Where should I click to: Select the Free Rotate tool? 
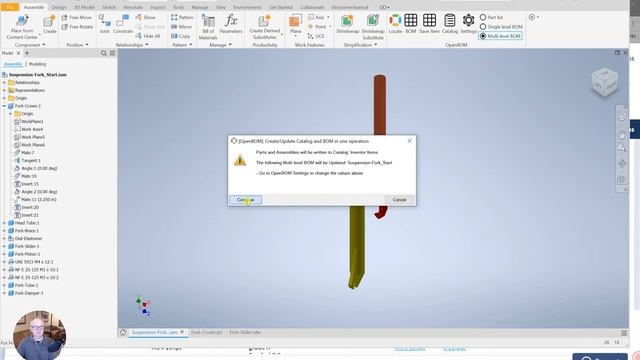77,27
